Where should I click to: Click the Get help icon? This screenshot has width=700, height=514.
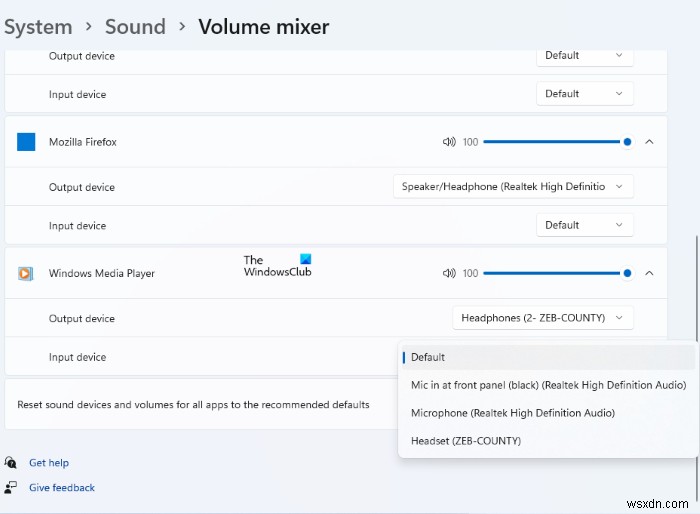click(x=10, y=462)
